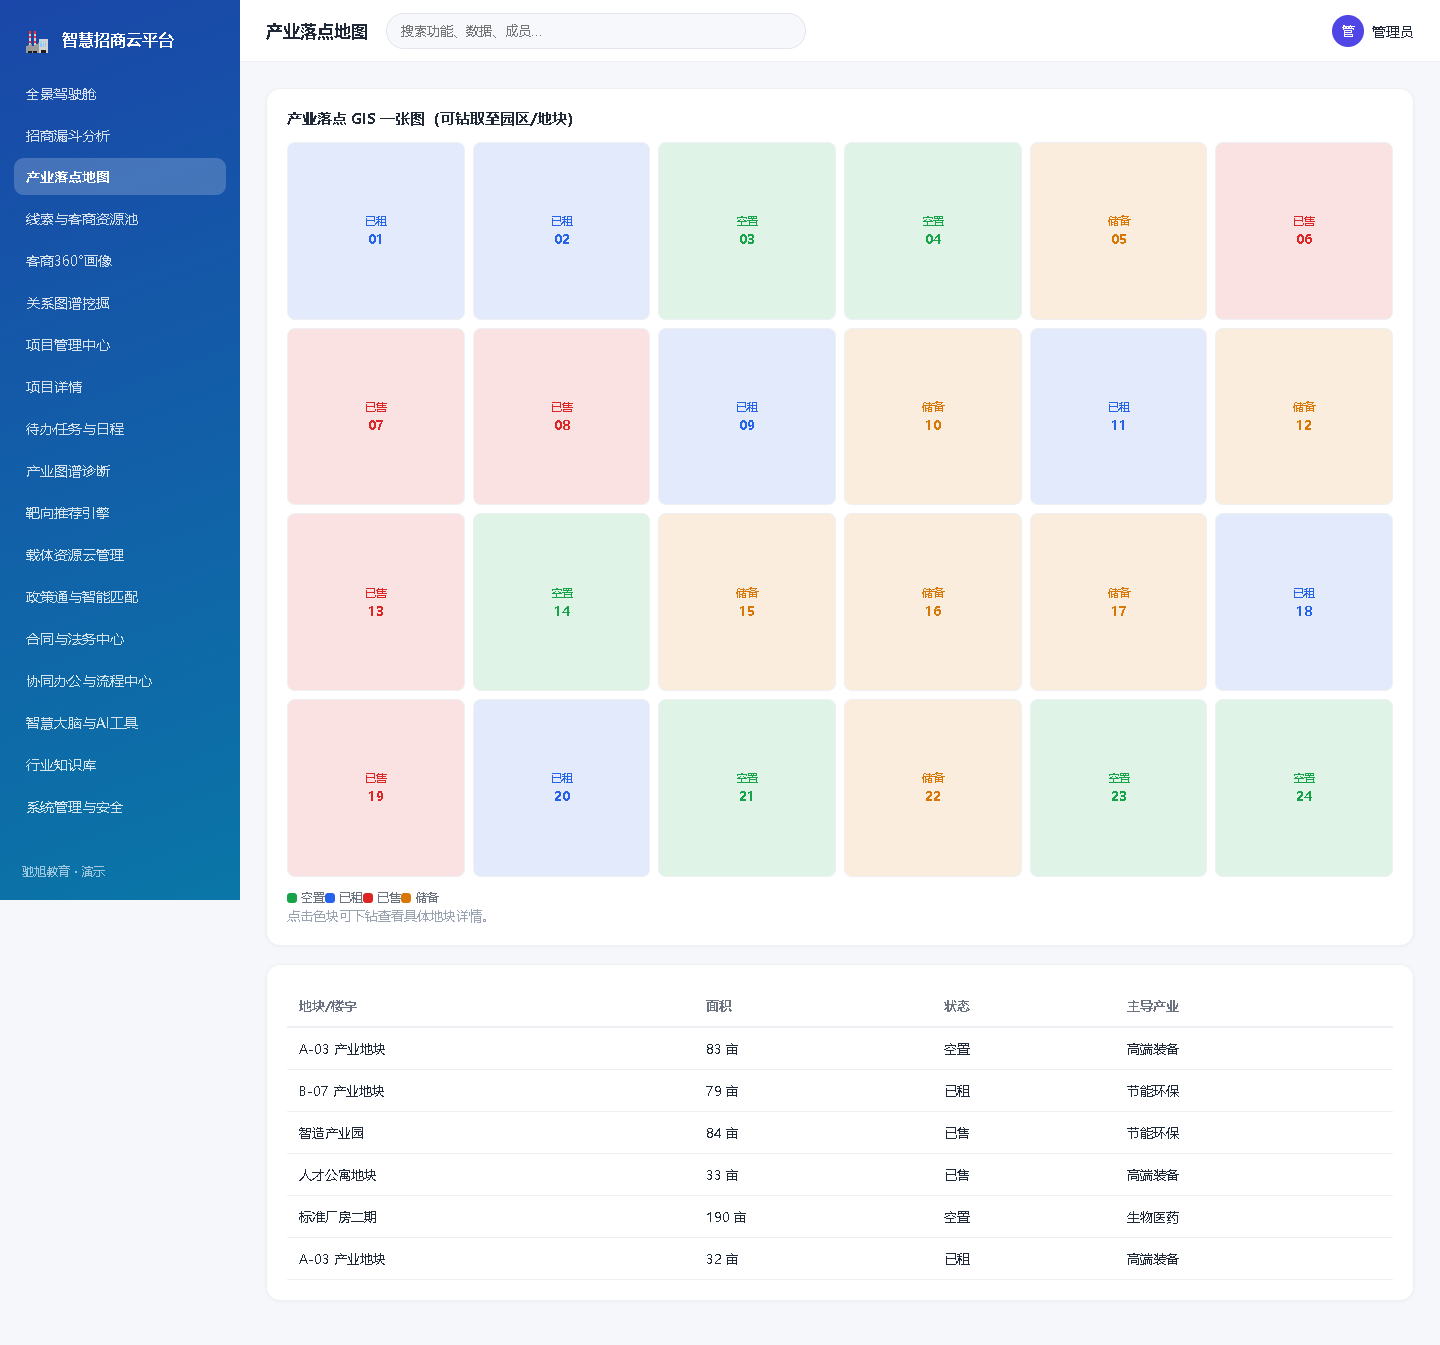Click the red 已售 legend dot
The image size is (1440, 1345).
click(368, 898)
